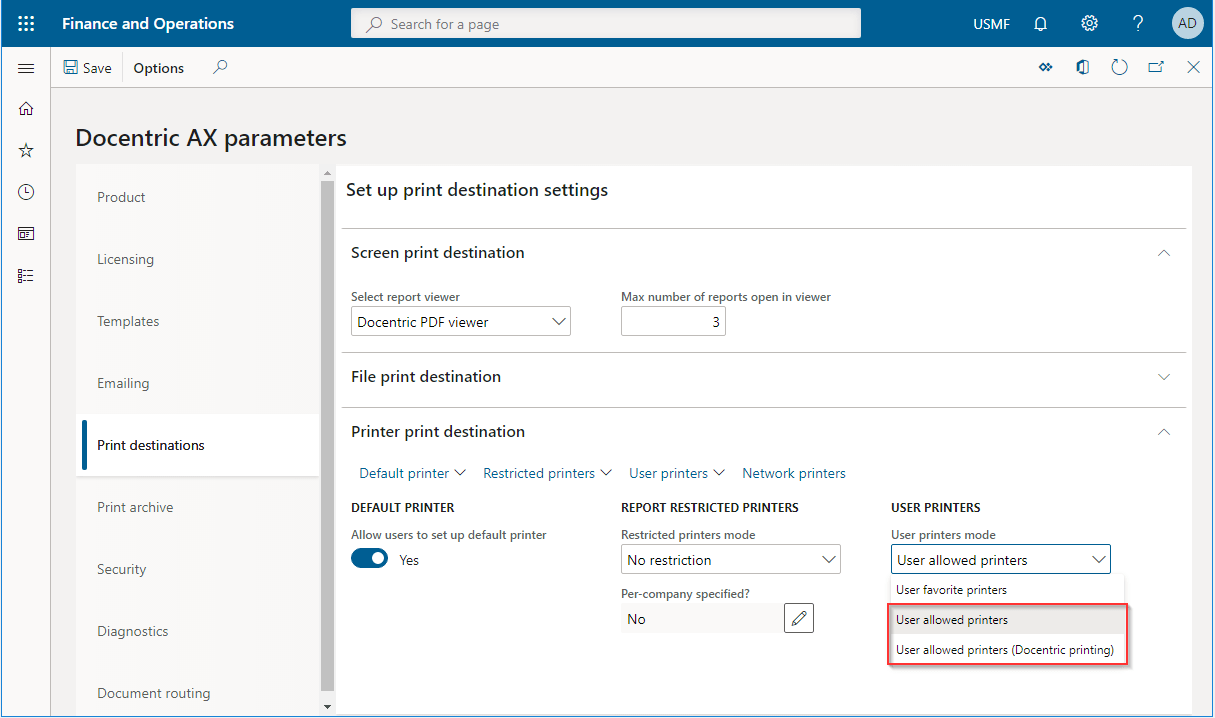
Task: Select User allowed printers (Docentric printing) option
Action: coord(1007,650)
